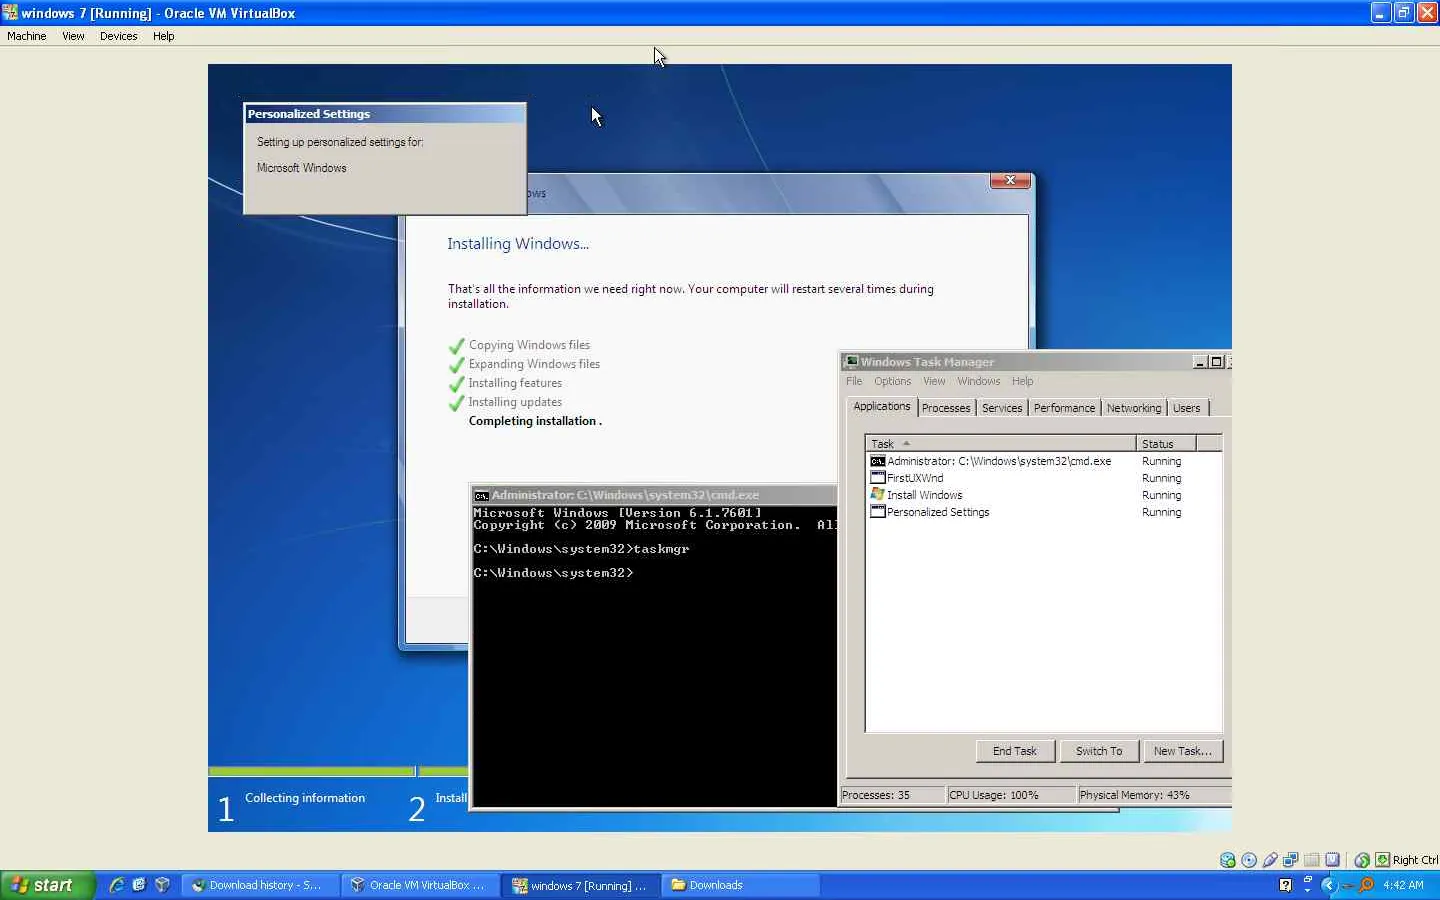Open Task Manager View menu
Screen dimensions: 1440x900
click(934, 381)
